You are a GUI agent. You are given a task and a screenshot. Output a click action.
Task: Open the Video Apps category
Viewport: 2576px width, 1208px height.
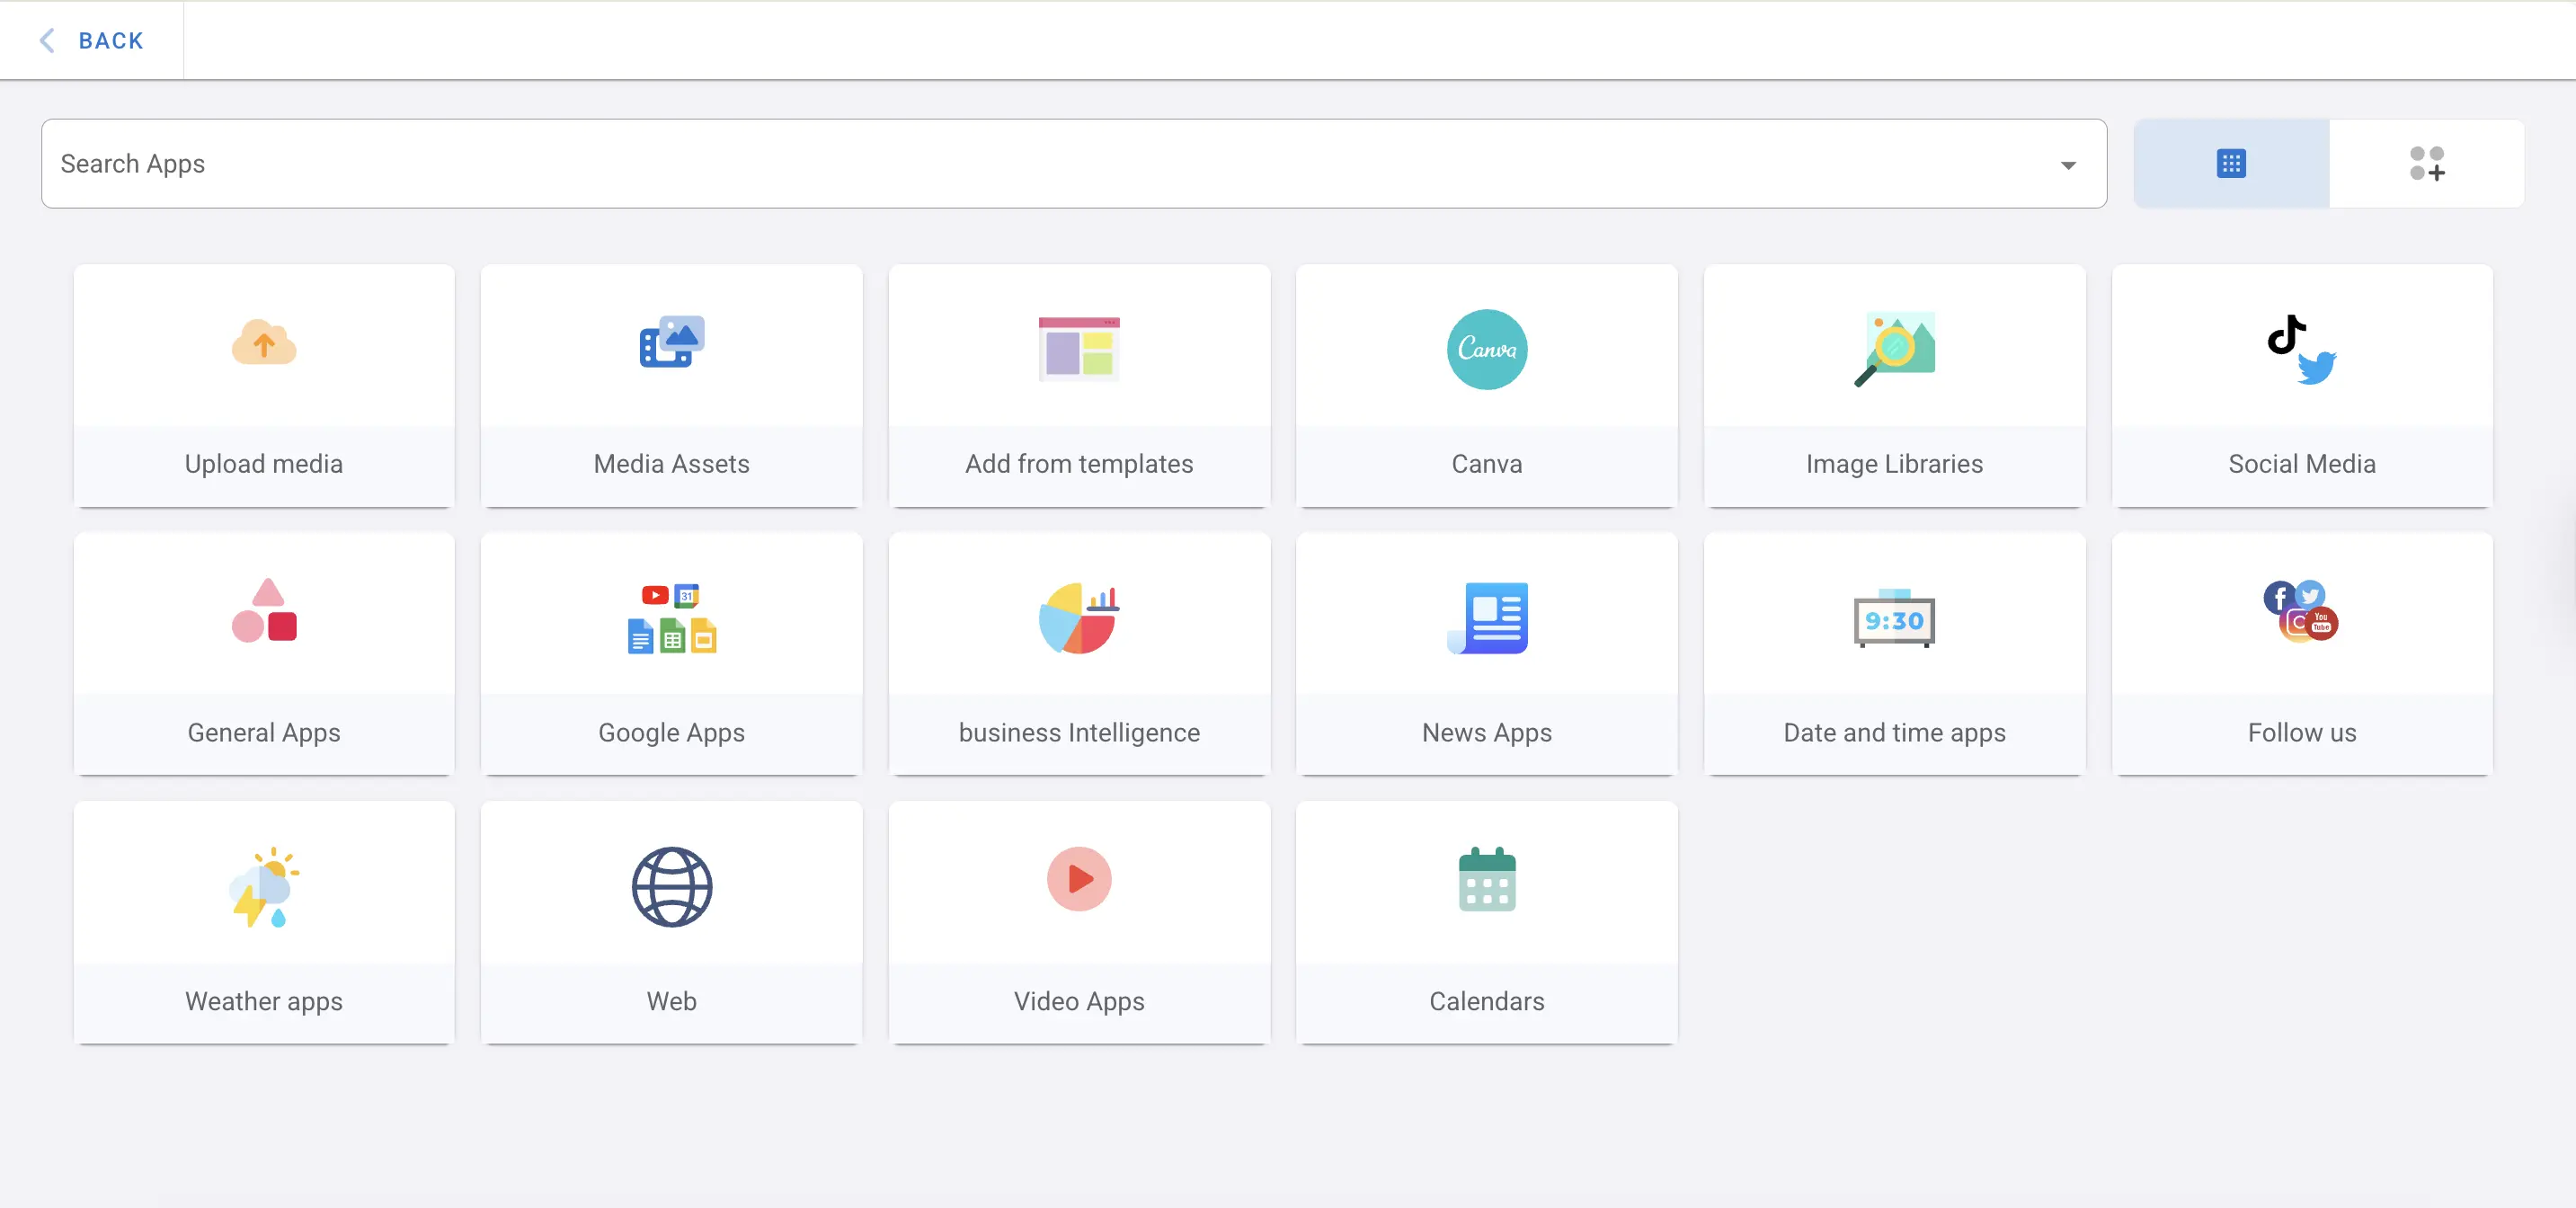tap(1079, 923)
